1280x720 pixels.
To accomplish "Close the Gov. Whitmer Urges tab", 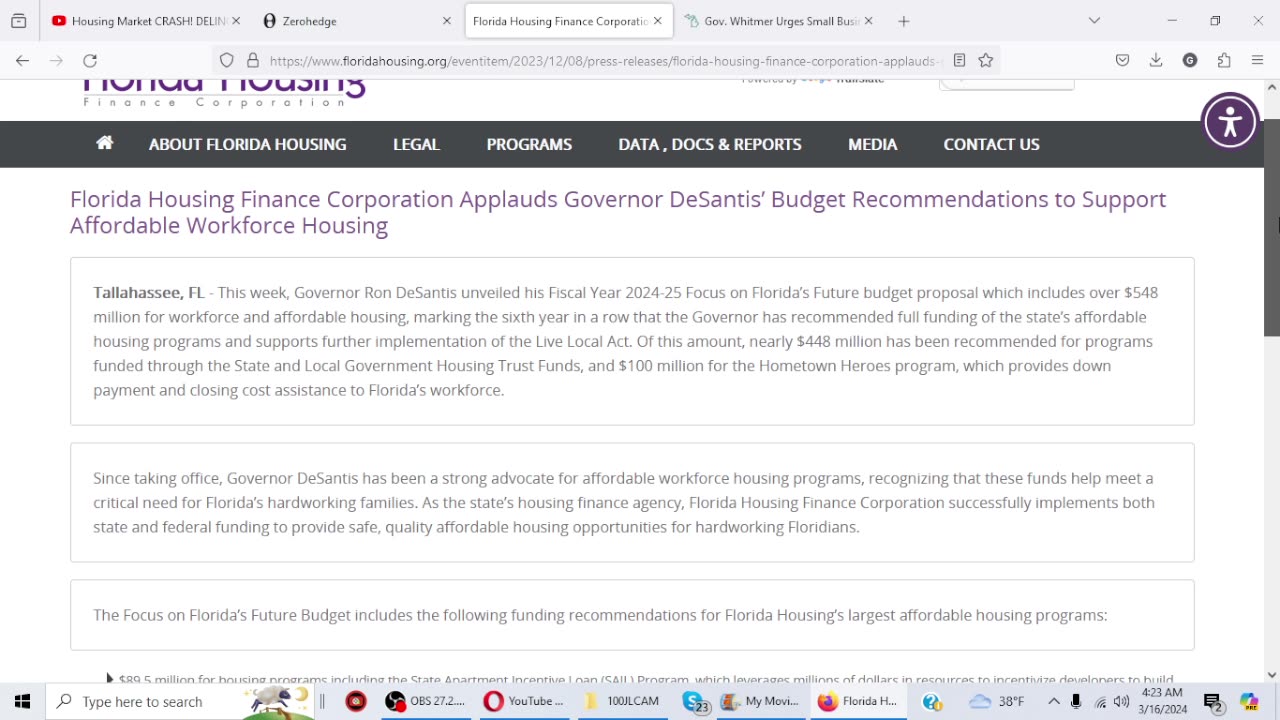I will [868, 21].
